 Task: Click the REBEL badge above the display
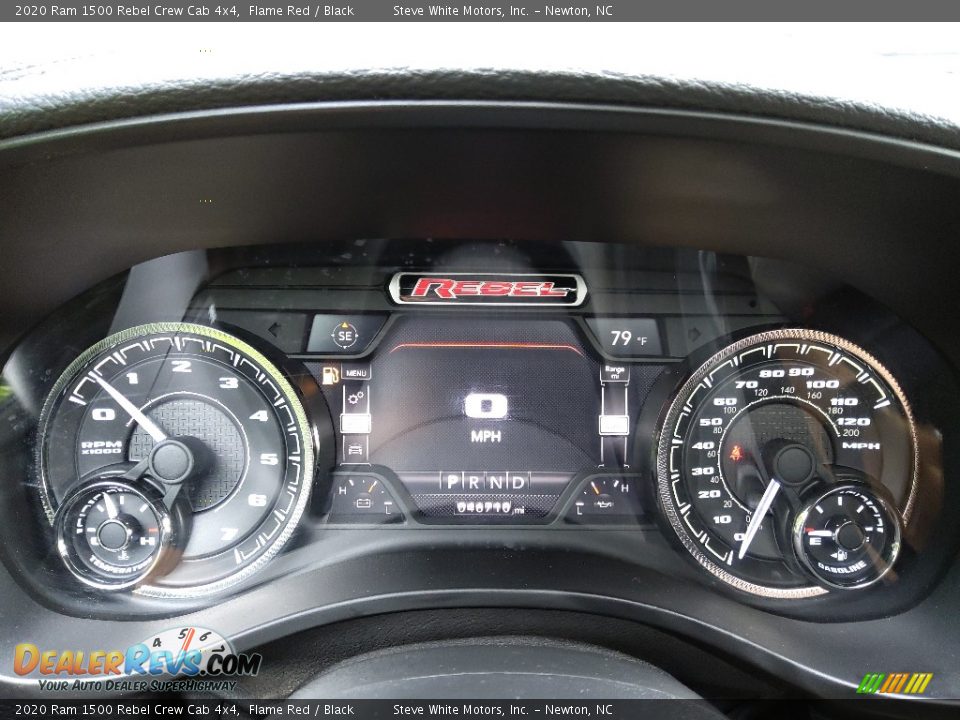pyautogui.click(x=487, y=290)
